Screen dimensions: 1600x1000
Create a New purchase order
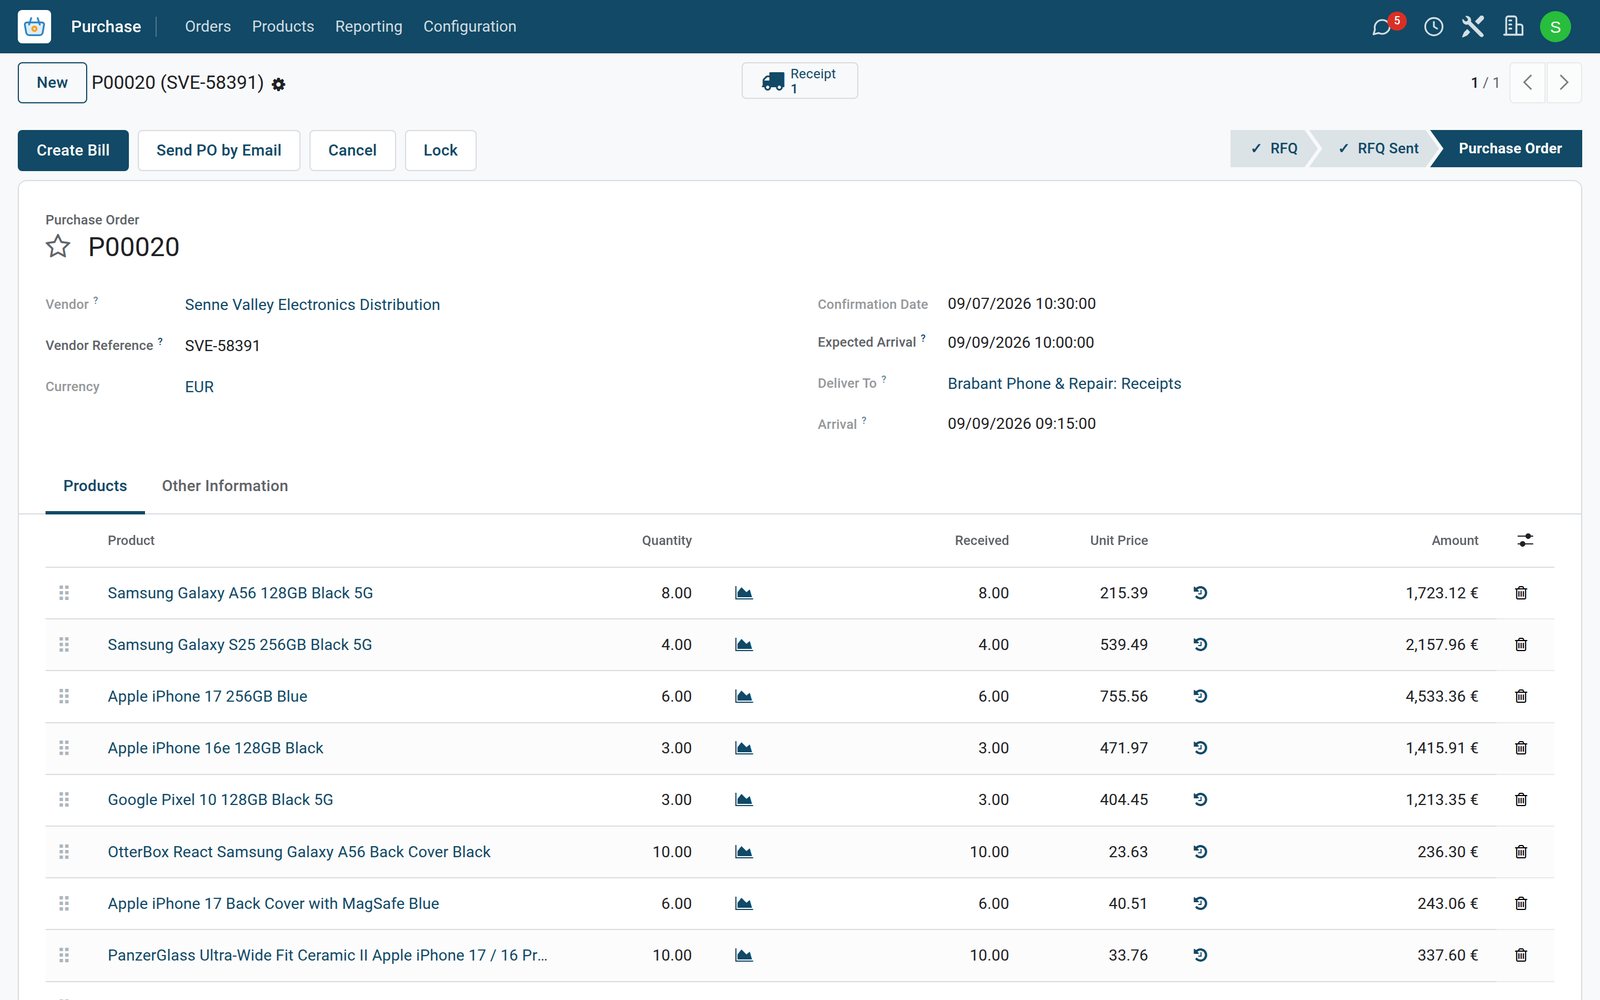[52, 83]
